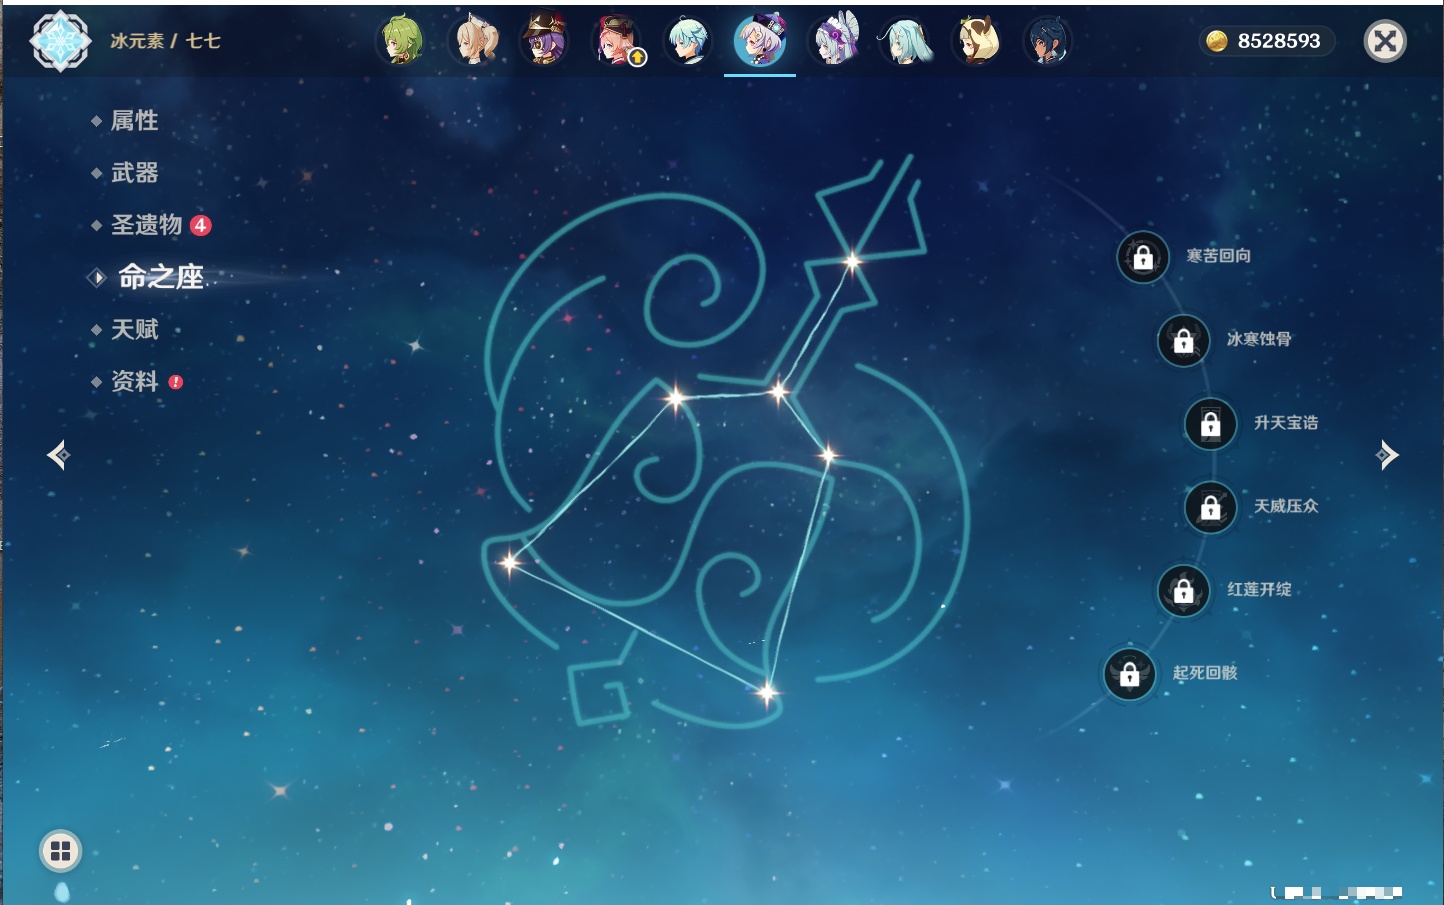
Task: Select the avatar with white maid headband
Action: (834, 41)
